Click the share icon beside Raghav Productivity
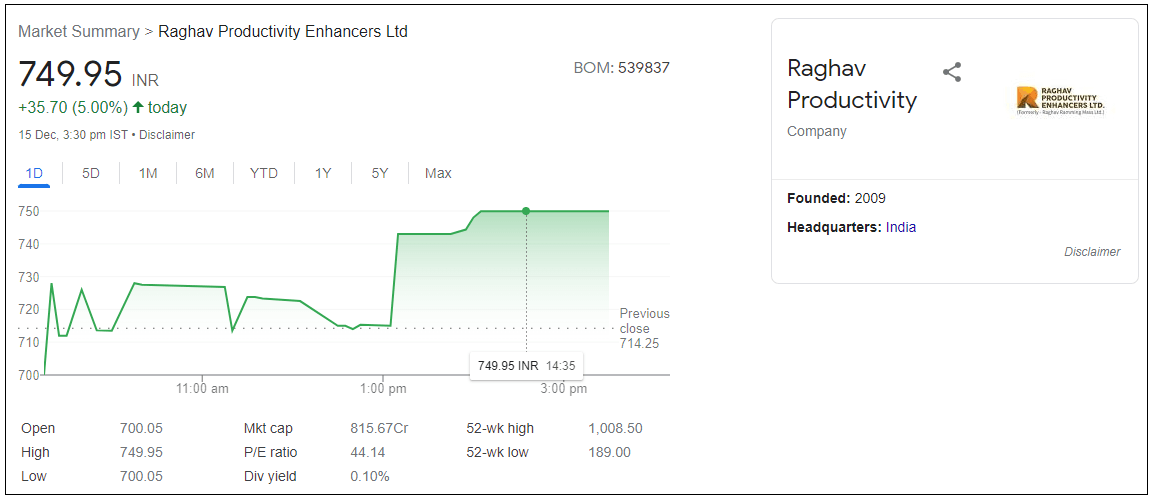The image size is (1152, 499). pyautogui.click(x=951, y=72)
